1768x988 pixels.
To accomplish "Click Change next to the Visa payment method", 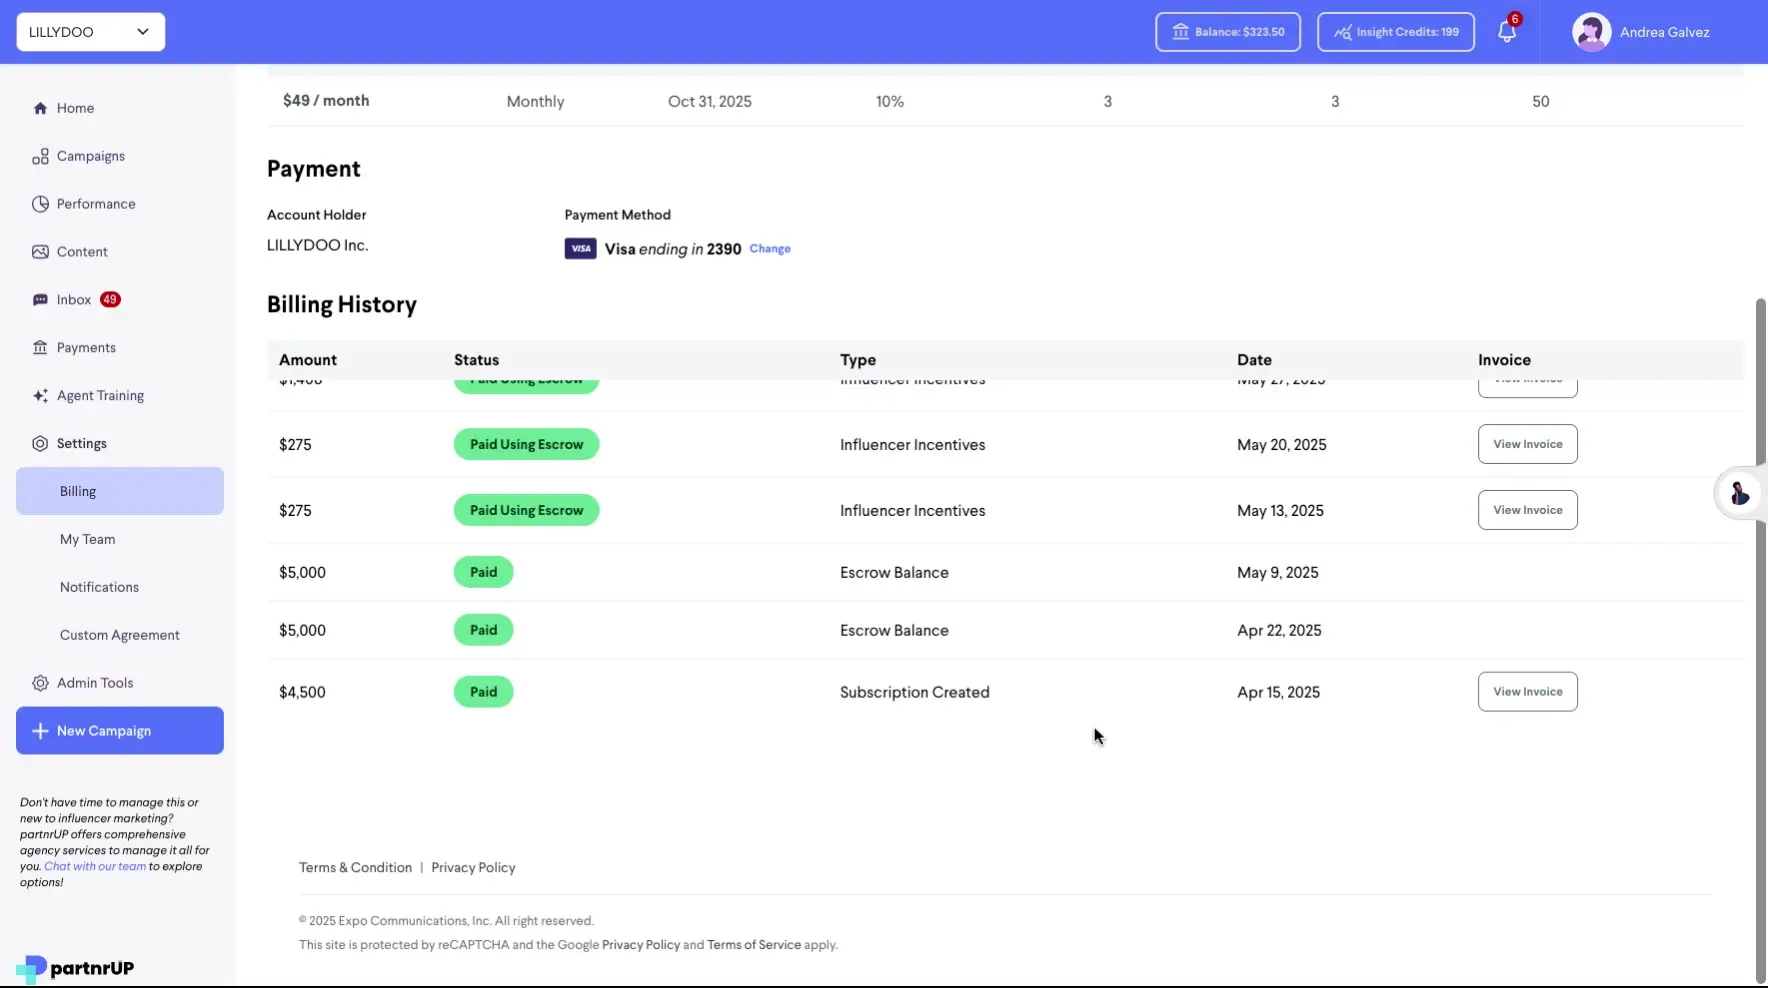I will click(x=769, y=248).
